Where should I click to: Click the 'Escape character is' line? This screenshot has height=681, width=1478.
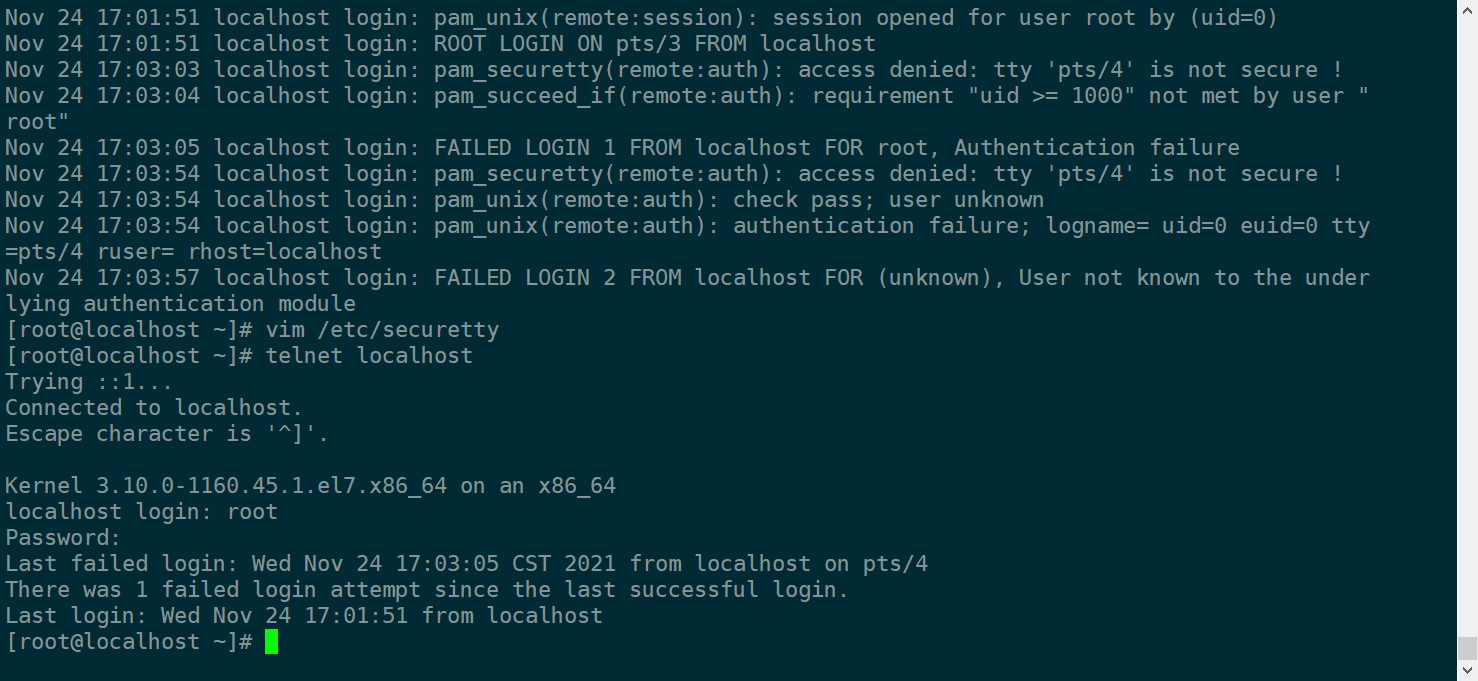pyautogui.click(x=167, y=434)
